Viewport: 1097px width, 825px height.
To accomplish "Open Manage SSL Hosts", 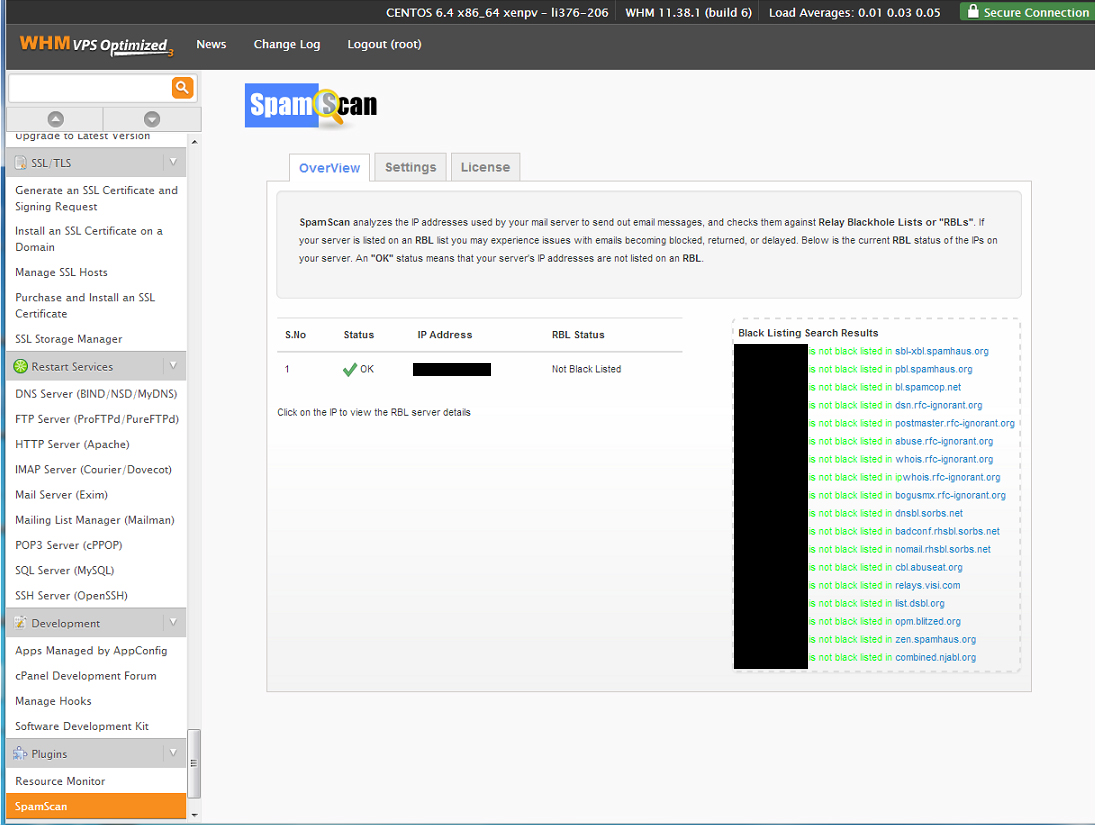I will (62, 272).
